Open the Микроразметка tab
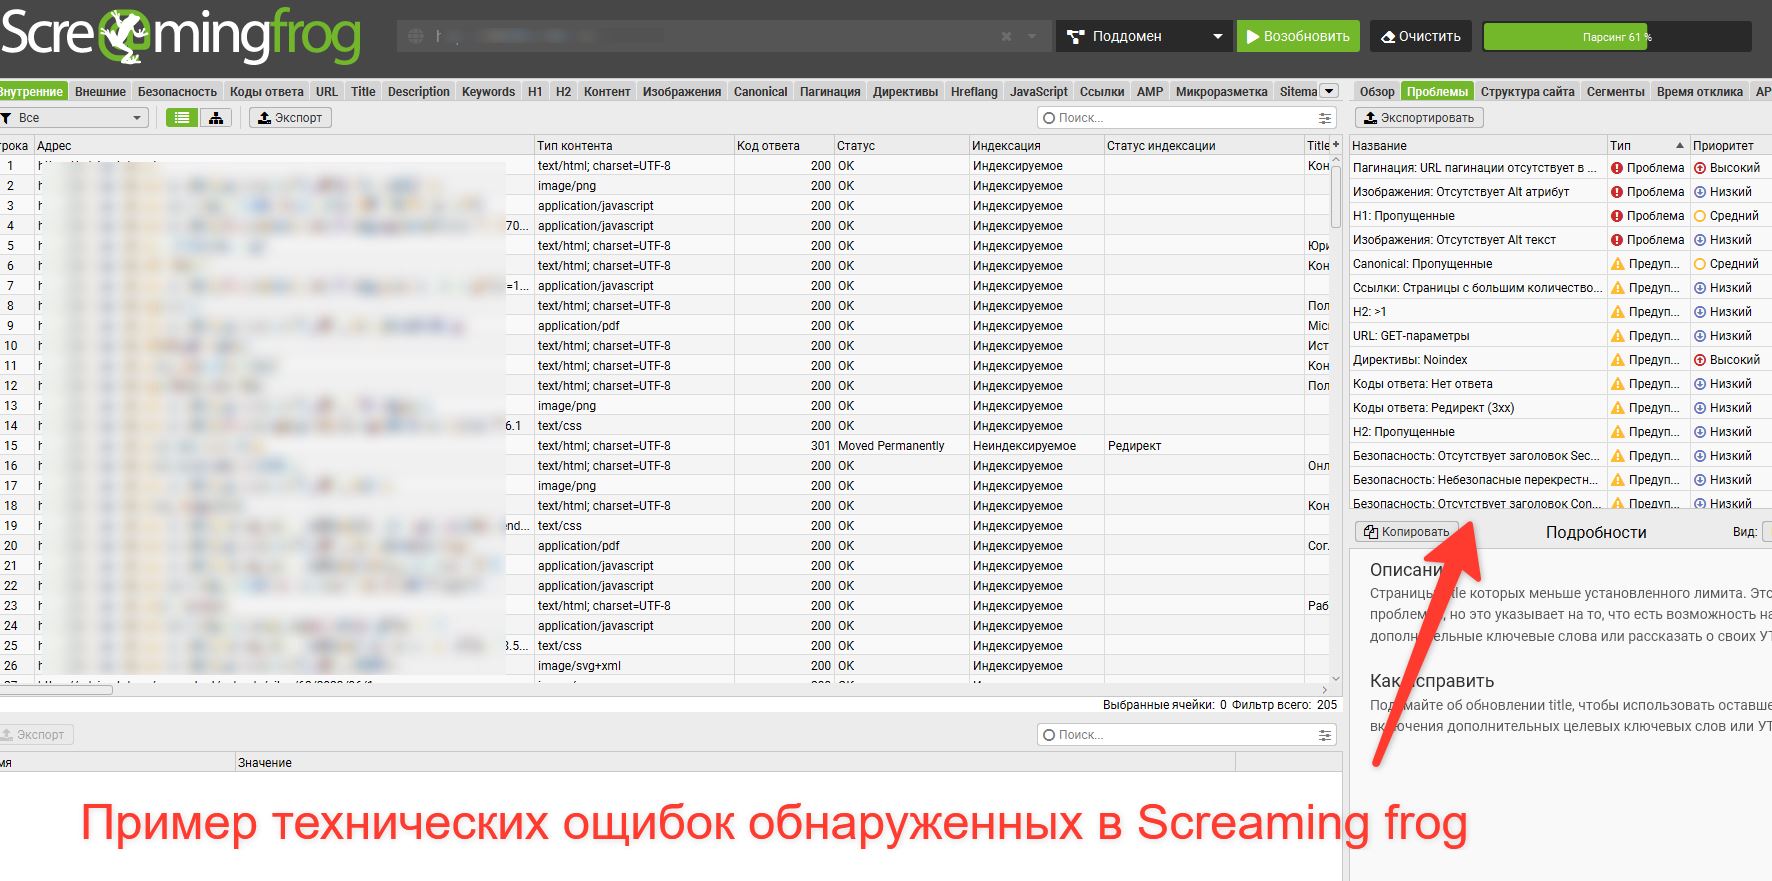Screen dimensions: 1772x881 point(1221,91)
